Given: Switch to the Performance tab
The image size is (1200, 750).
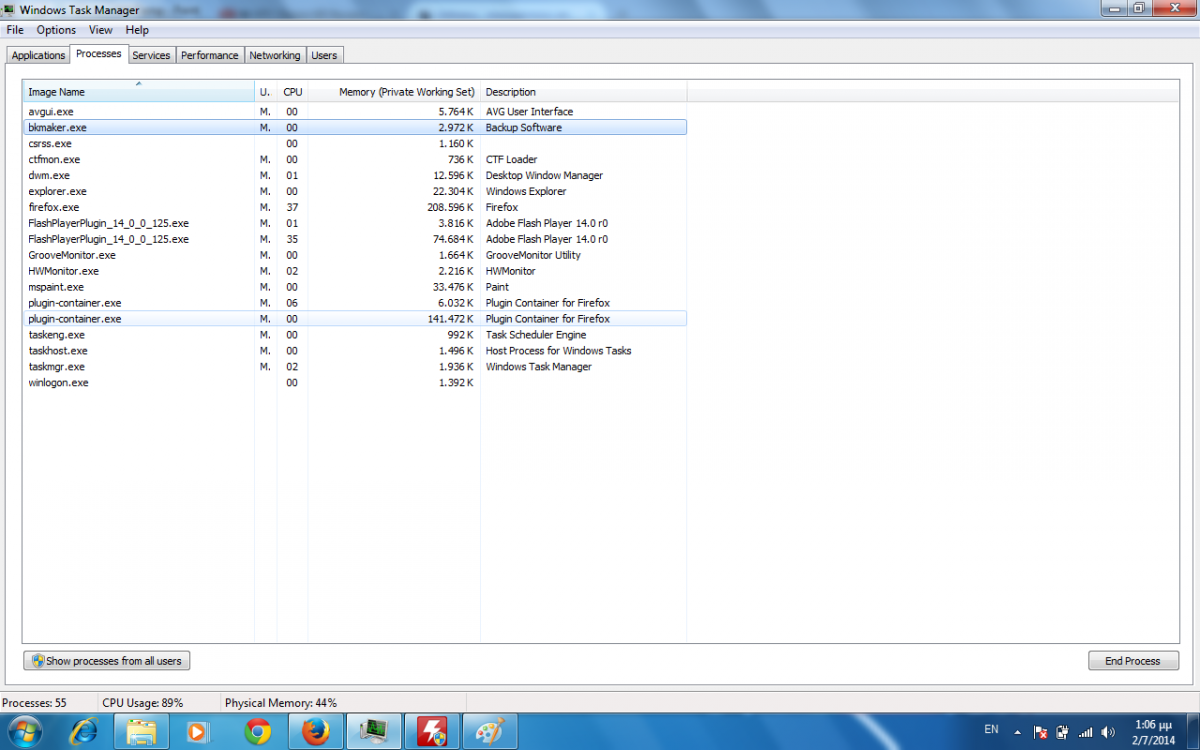Looking at the screenshot, I should coord(210,55).
